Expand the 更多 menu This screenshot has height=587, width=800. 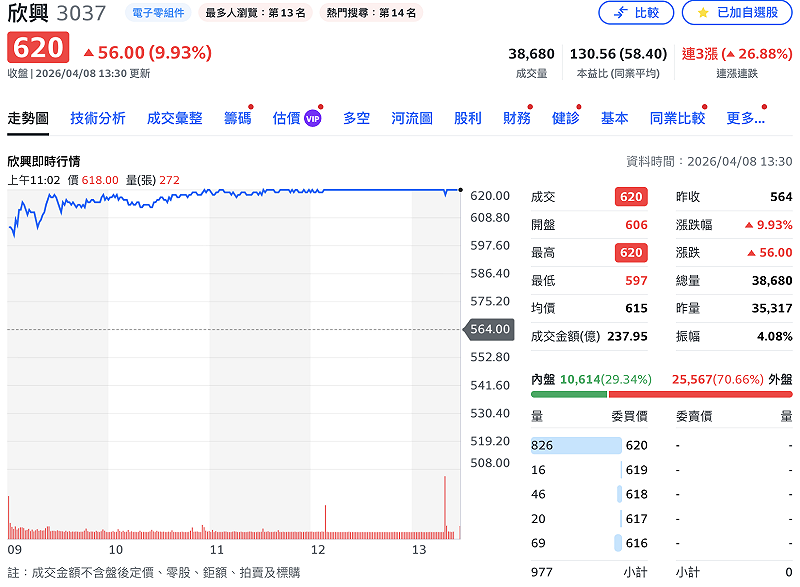point(745,118)
